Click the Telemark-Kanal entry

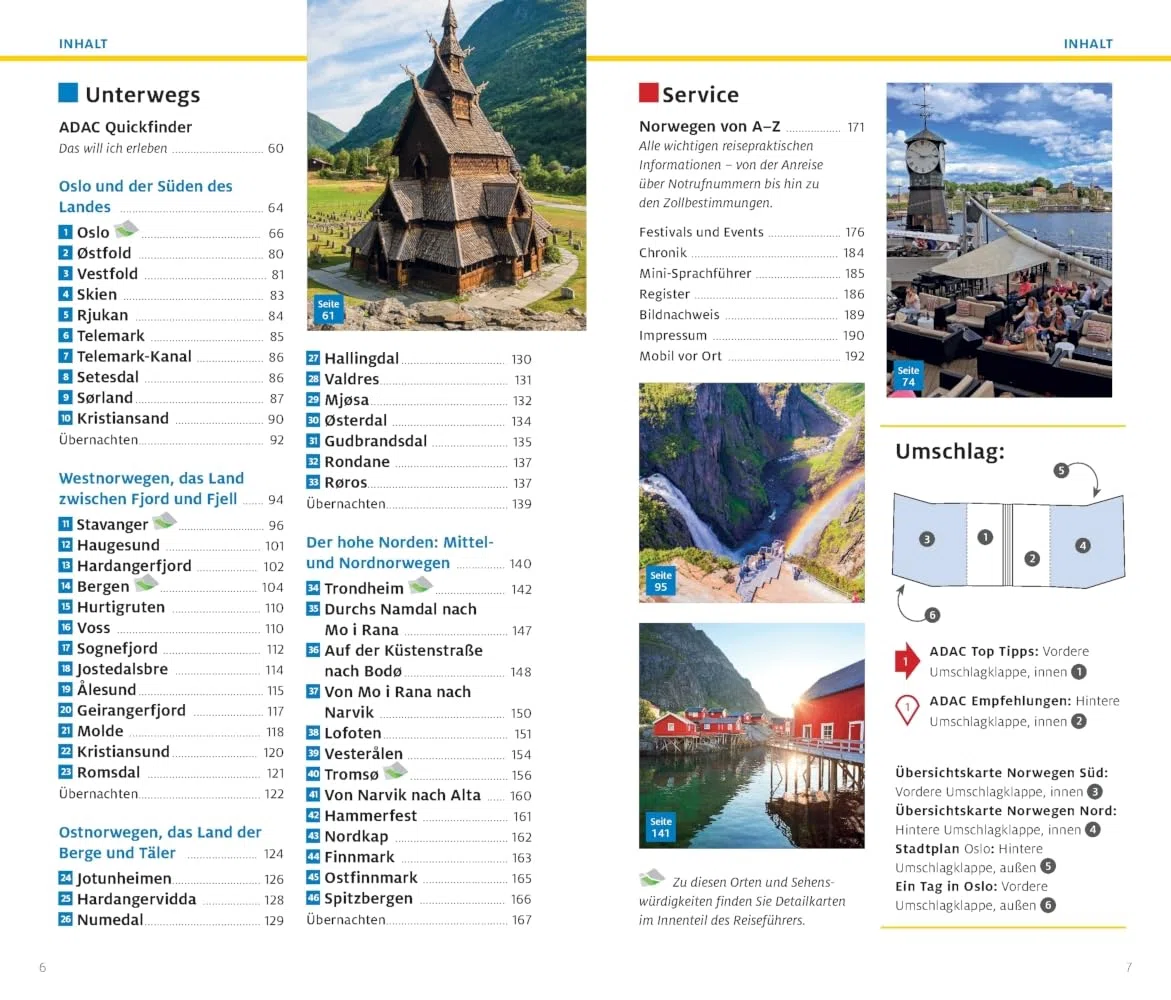pos(171,357)
